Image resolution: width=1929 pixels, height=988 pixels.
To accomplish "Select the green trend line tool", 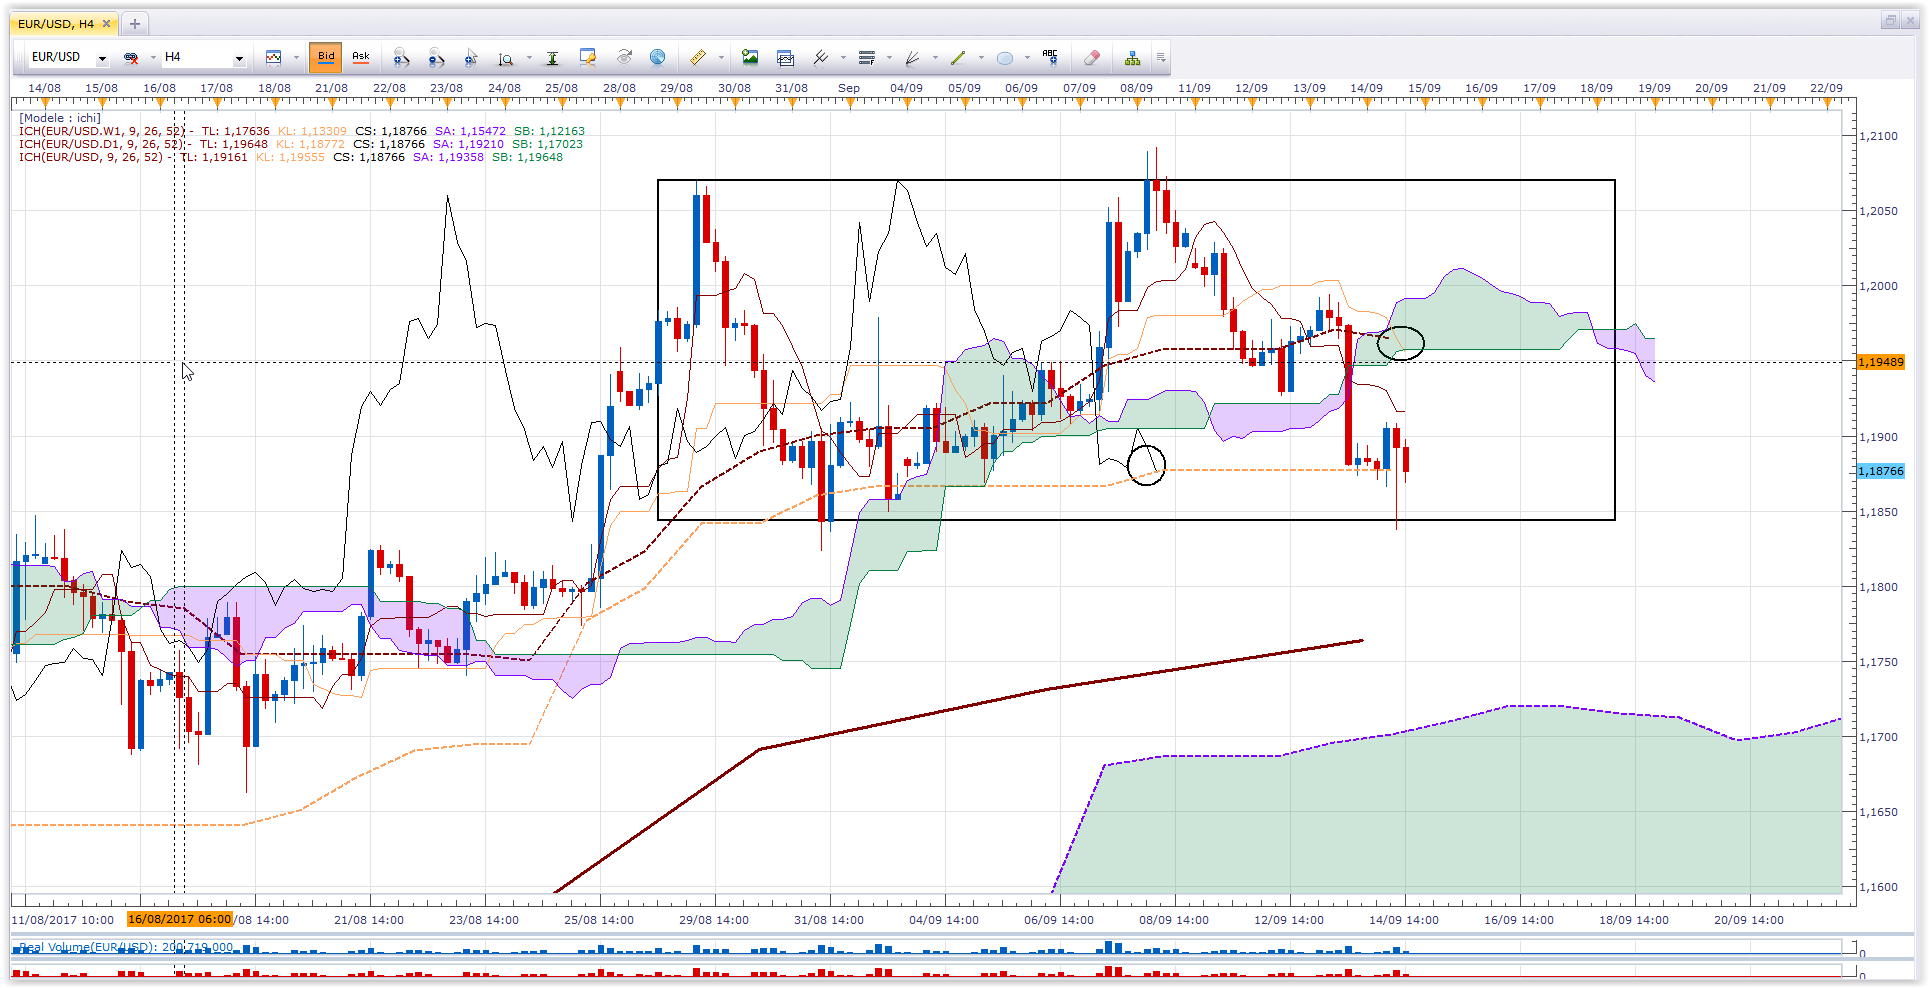I will pos(958,57).
